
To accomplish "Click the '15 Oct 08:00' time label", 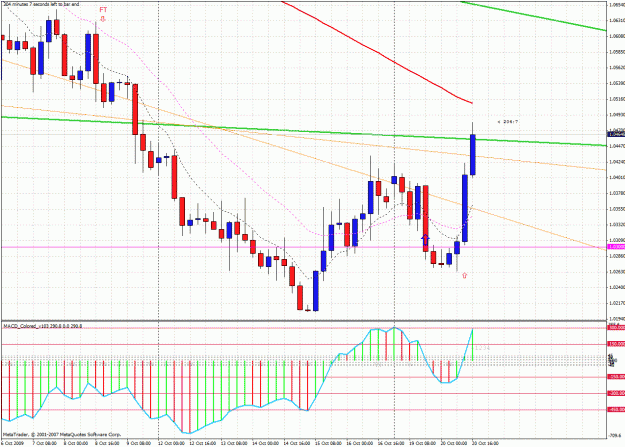I will point(328,443).
